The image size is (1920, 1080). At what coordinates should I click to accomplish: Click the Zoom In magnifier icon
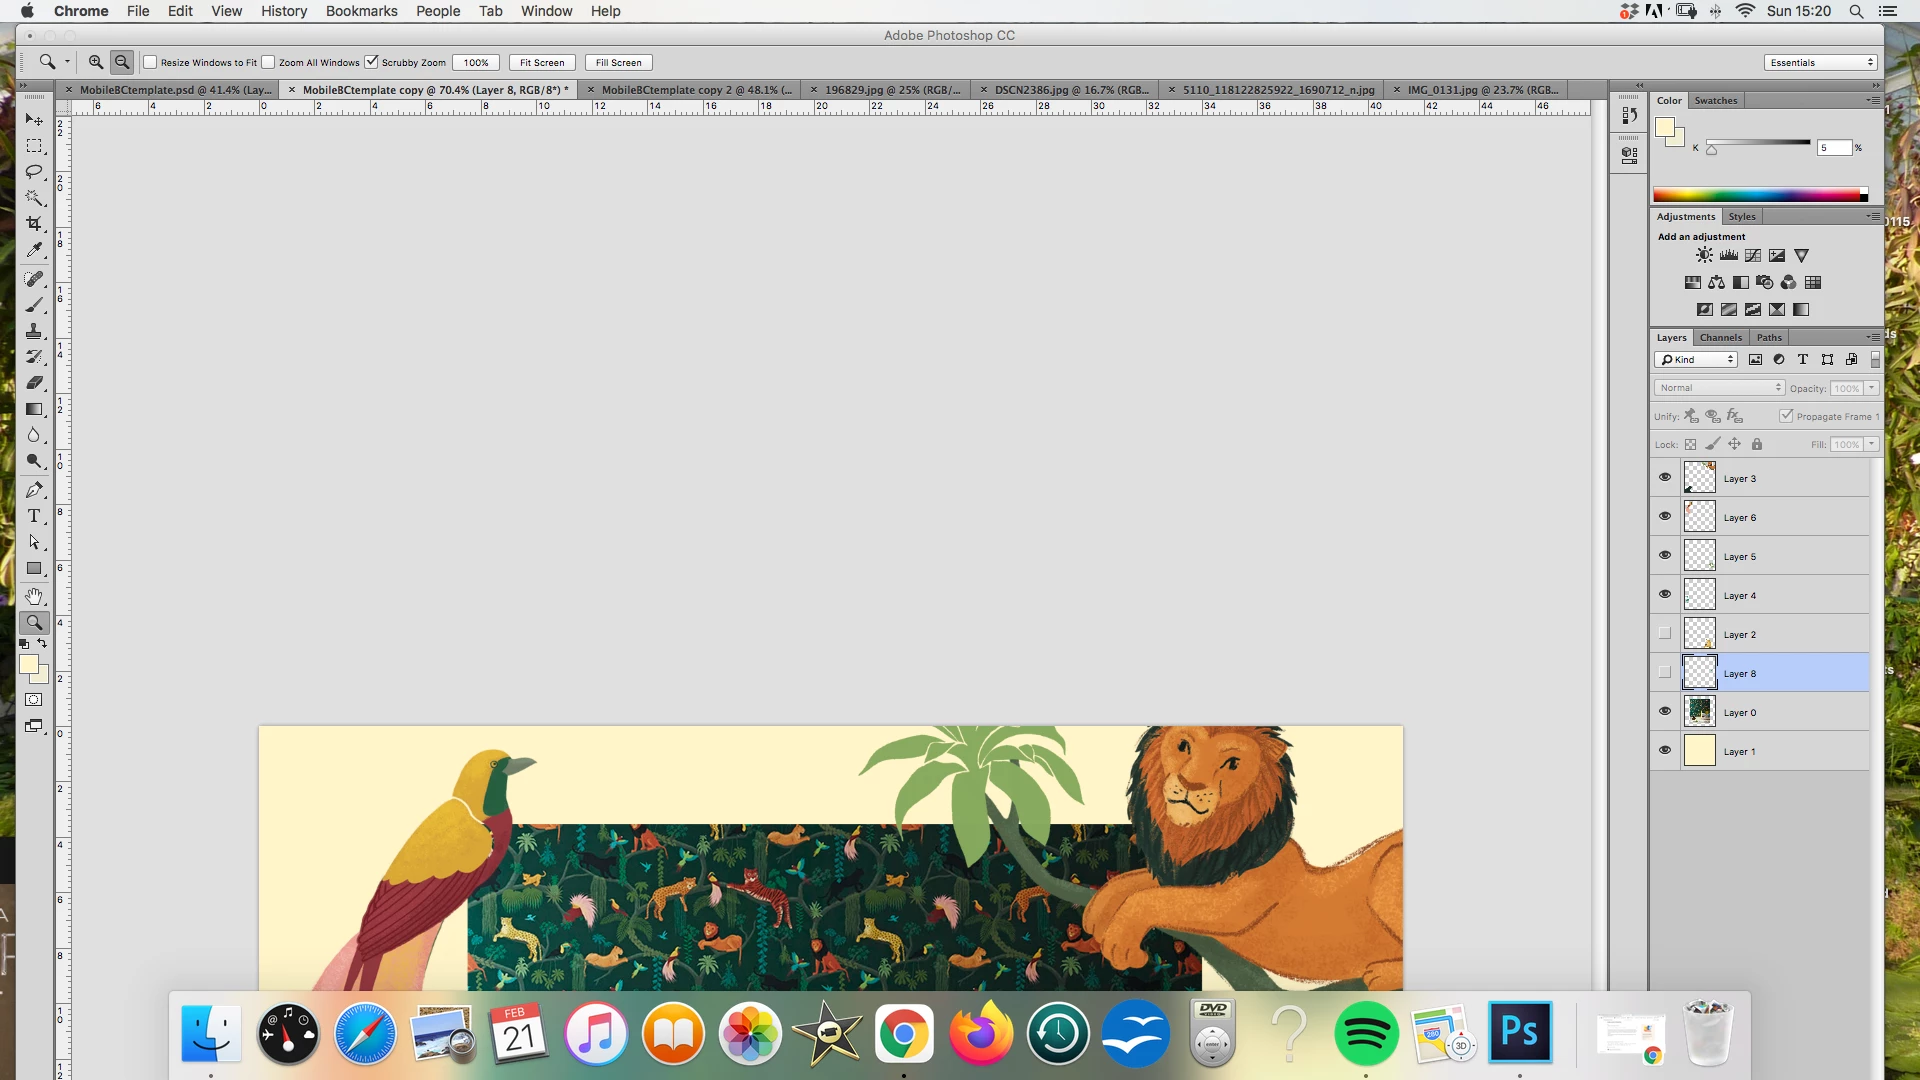click(96, 62)
